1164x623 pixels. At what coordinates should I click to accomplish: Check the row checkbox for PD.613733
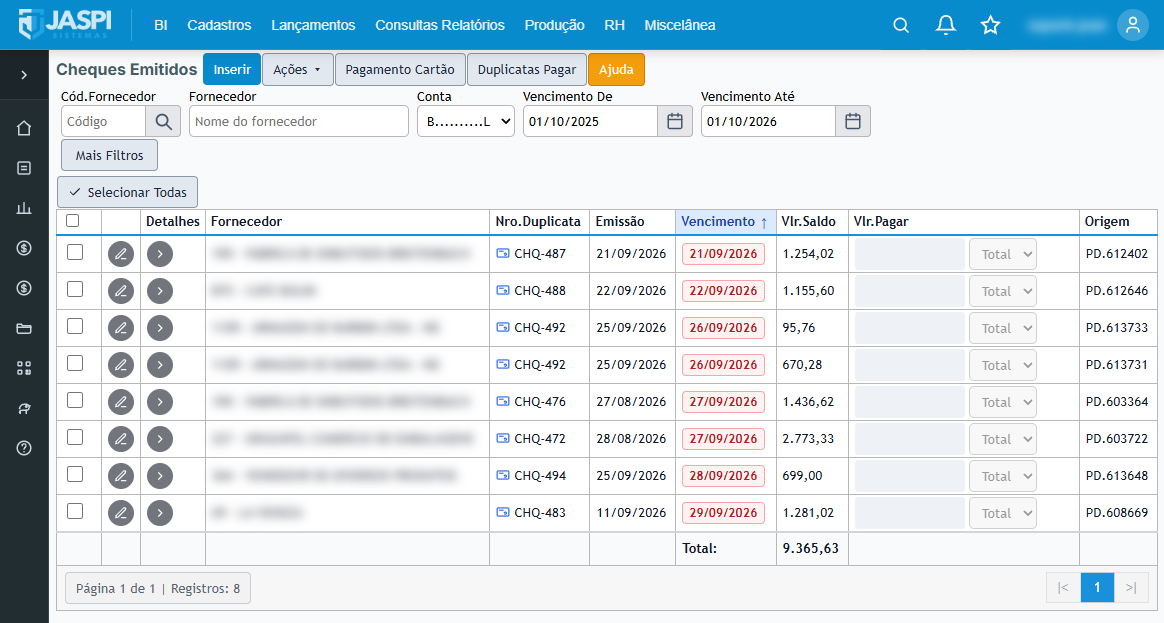pyautogui.click(x=75, y=327)
